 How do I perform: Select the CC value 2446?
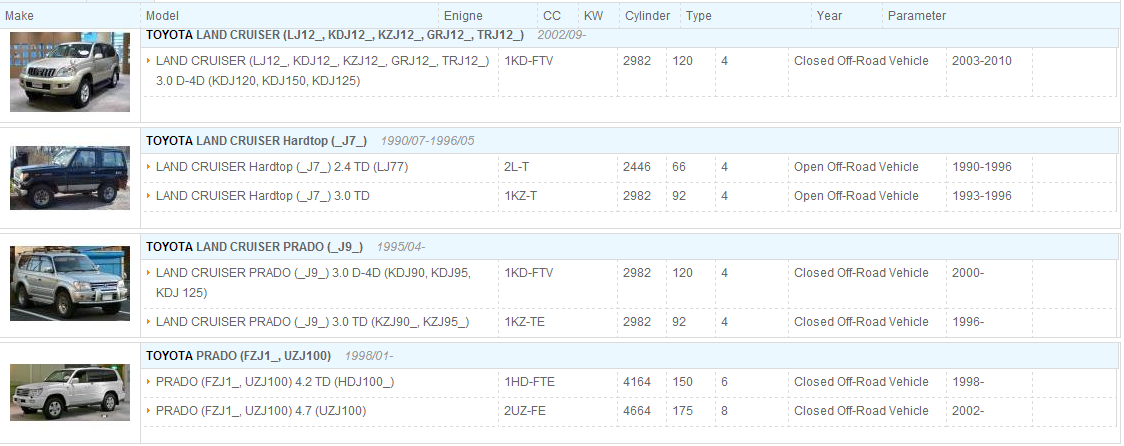click(637, 167)
